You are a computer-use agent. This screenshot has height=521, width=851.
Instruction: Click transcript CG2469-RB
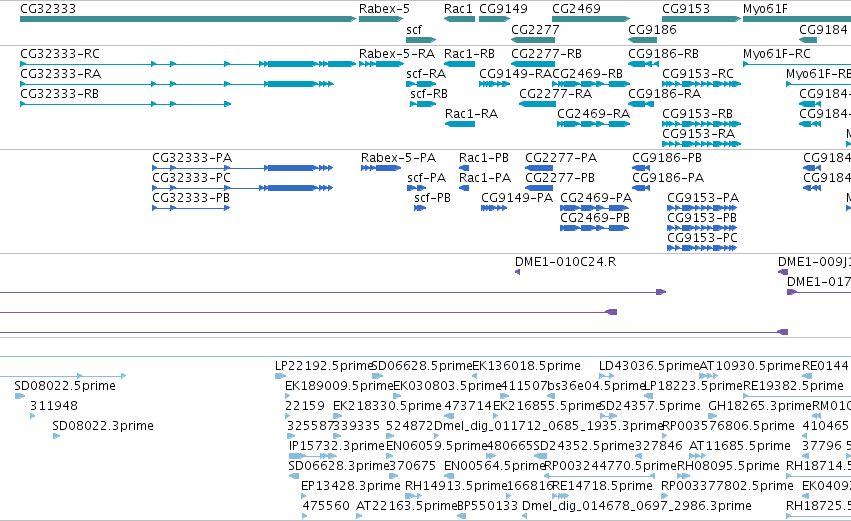pyautogui.click(x=587, y=74)
